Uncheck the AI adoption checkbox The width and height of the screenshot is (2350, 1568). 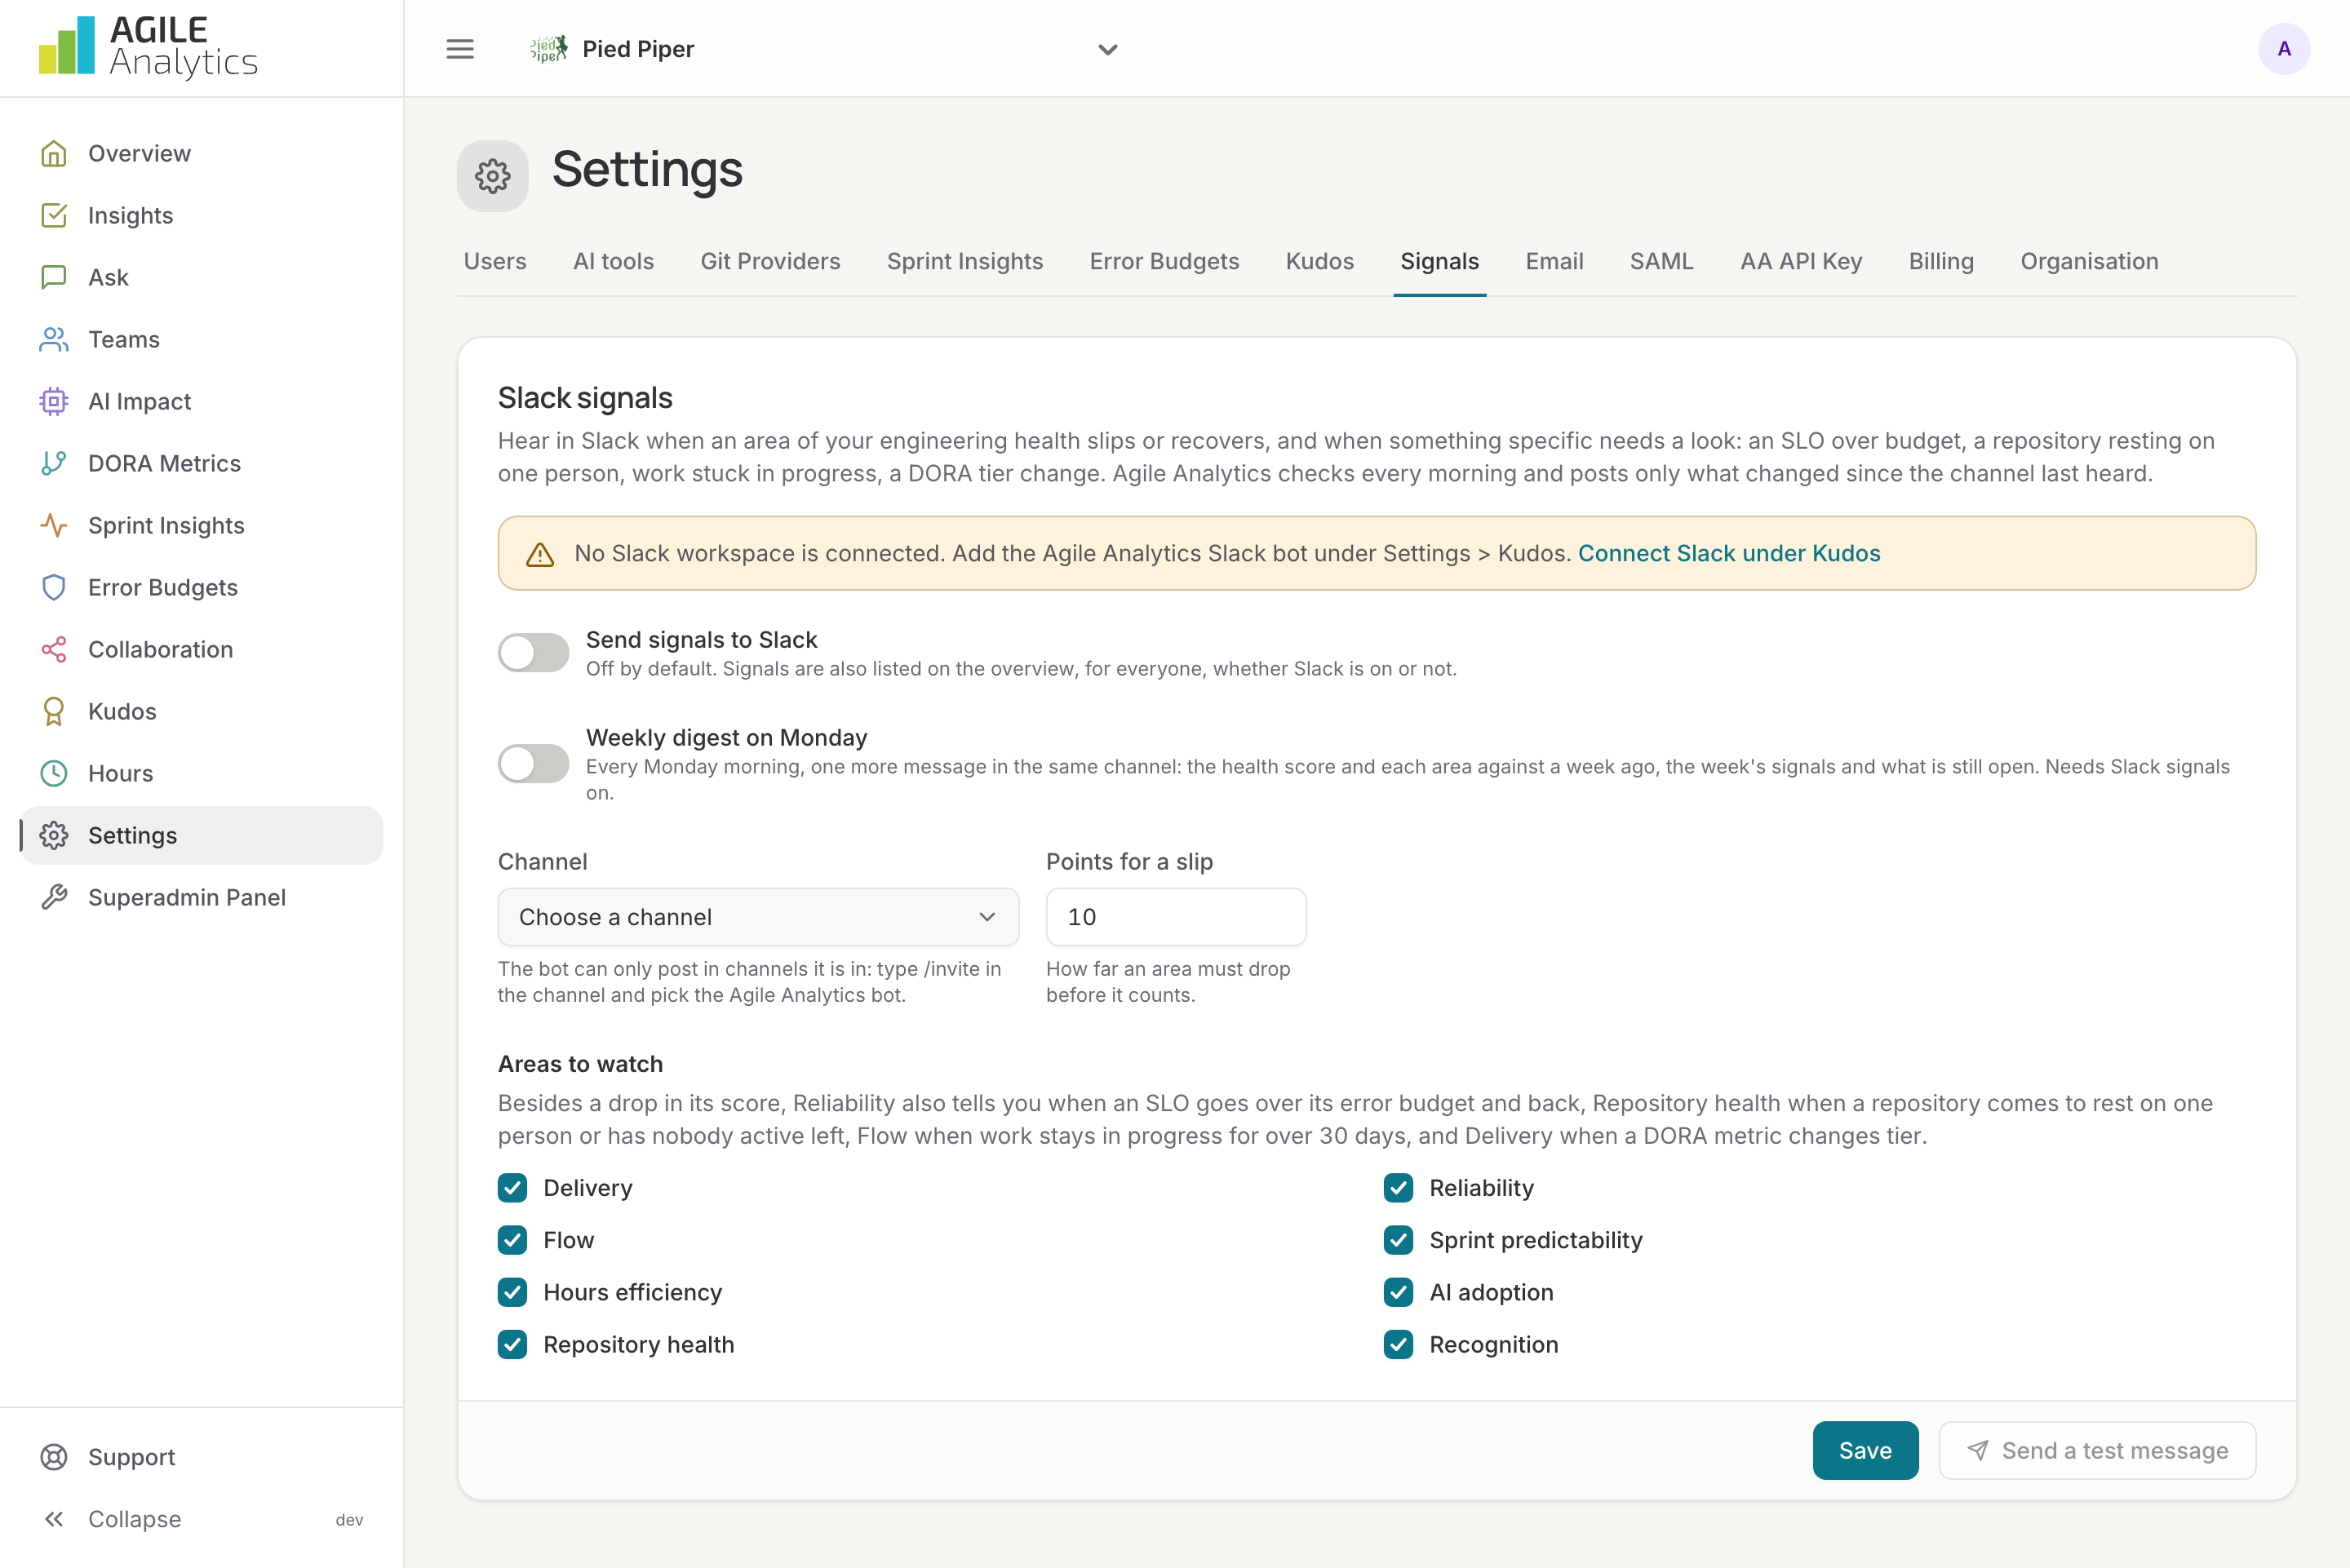coord(1398,1292)
